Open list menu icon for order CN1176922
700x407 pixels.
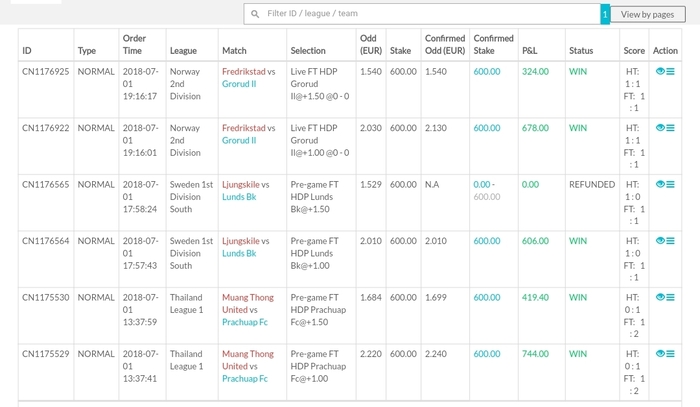[671, 128]
